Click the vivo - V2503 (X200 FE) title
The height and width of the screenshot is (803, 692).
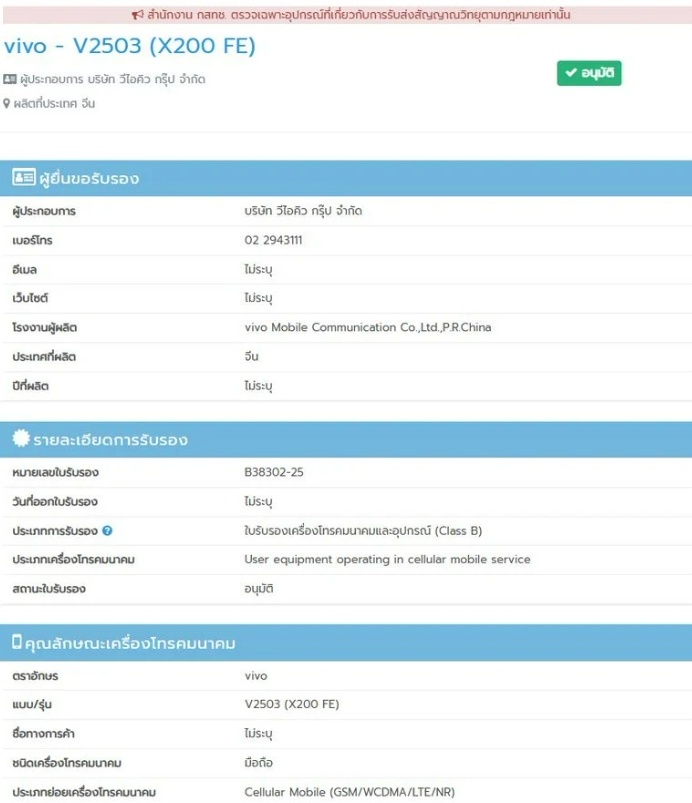(x=130, y=46)
